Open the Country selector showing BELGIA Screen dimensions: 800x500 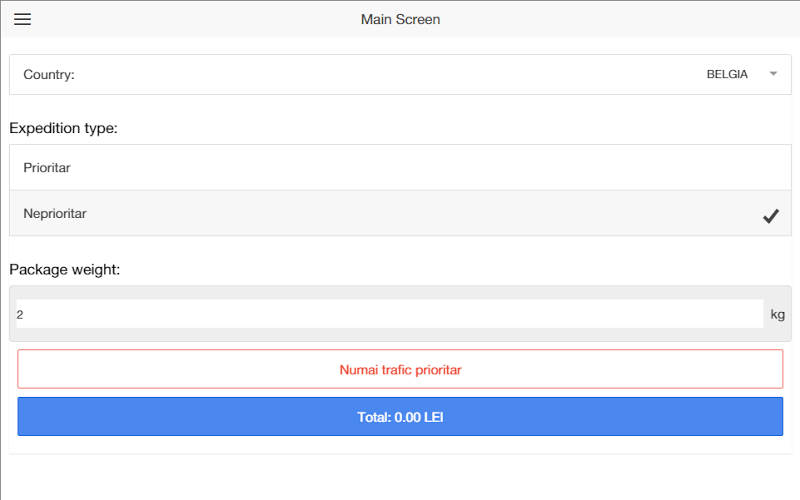(400, 75)
